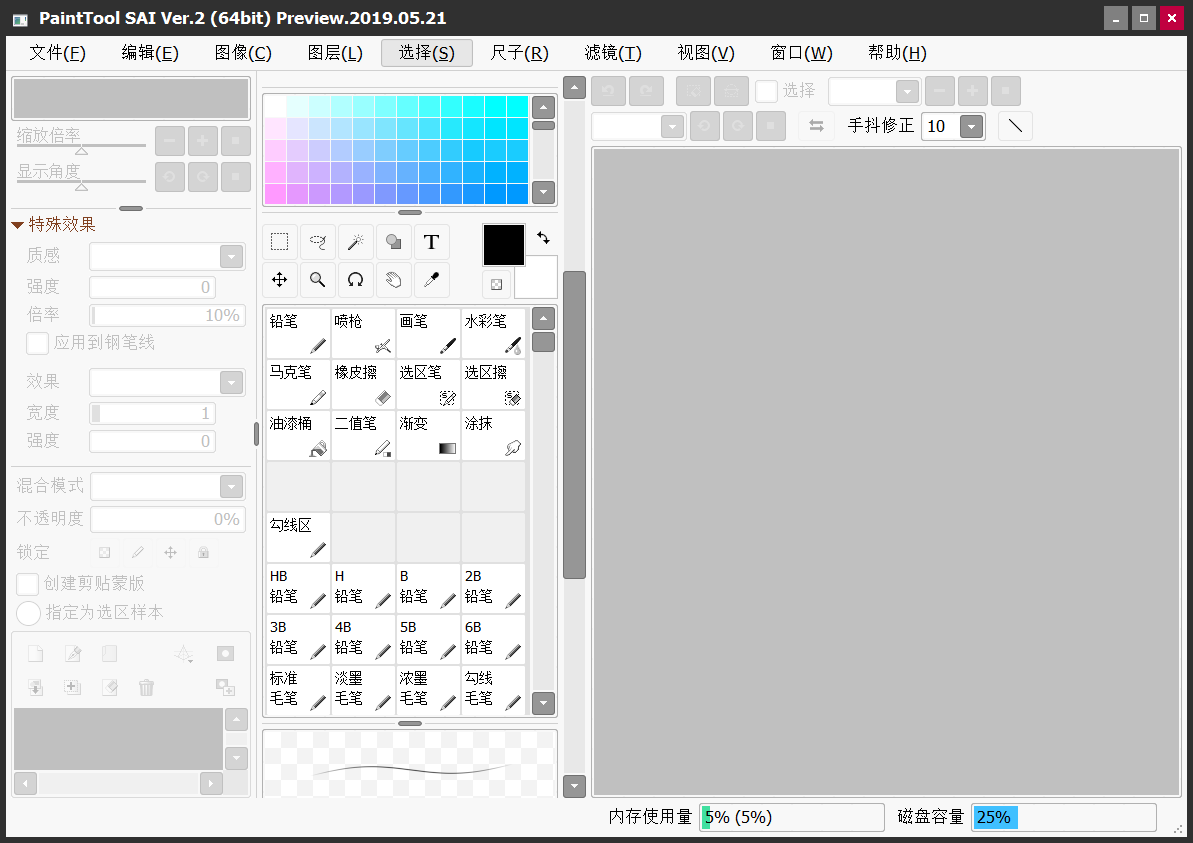
Task: Enable 指定为选区样本 option
Action: point(29,613)
